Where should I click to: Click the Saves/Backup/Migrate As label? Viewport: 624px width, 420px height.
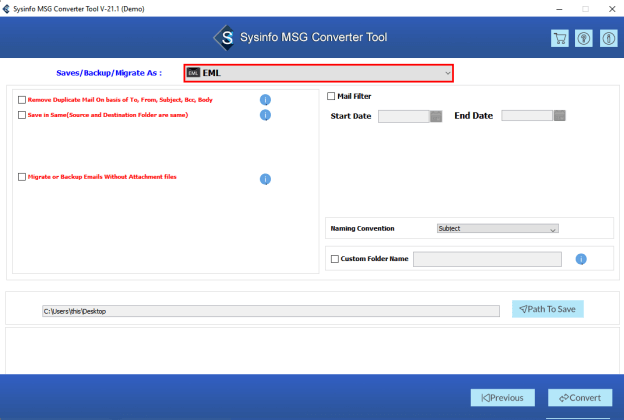[x=109, y=73]
